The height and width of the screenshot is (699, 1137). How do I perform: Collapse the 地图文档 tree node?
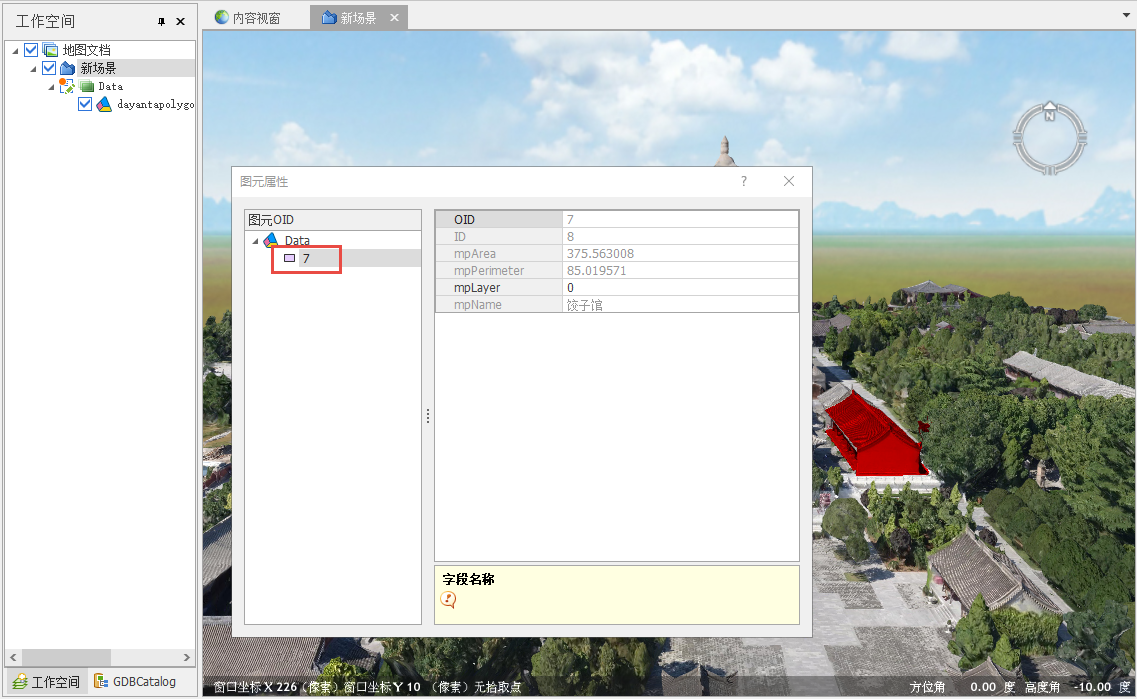coord(16,50)
